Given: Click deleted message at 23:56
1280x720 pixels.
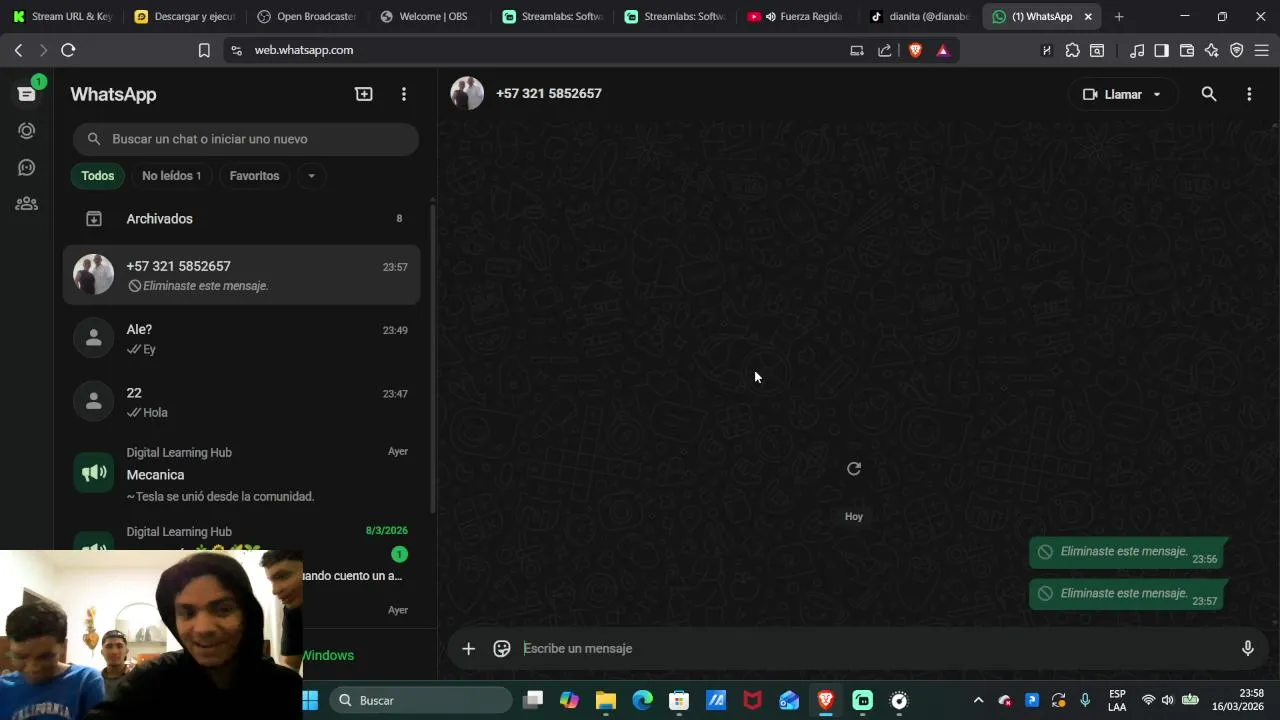Looking at the screenshot, I should (x=1126, y=552).
